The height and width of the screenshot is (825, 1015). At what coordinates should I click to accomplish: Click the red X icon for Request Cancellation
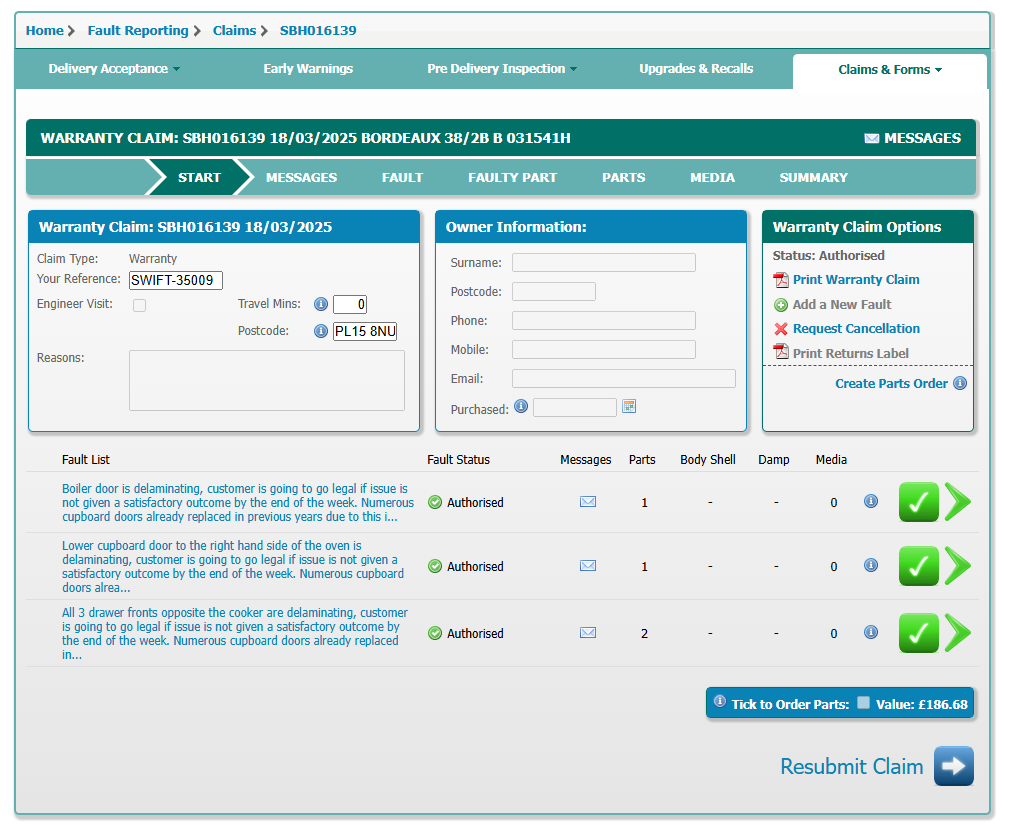(x=781, y=329)
